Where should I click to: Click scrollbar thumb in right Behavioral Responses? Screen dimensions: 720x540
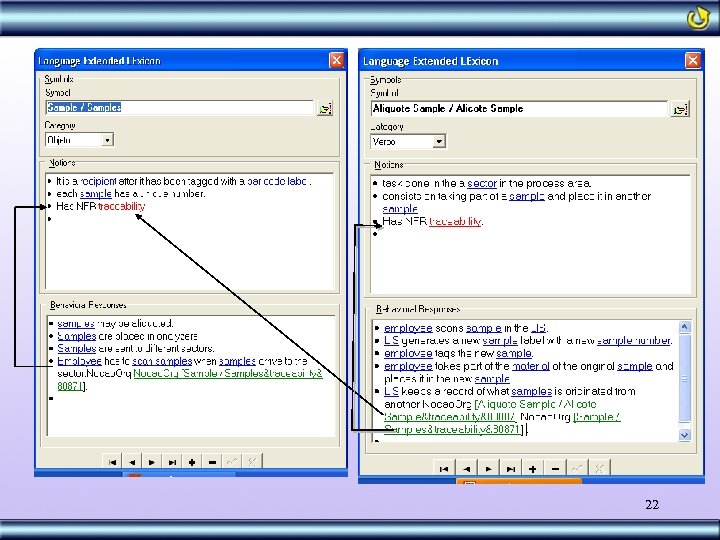tap(684, 378)
